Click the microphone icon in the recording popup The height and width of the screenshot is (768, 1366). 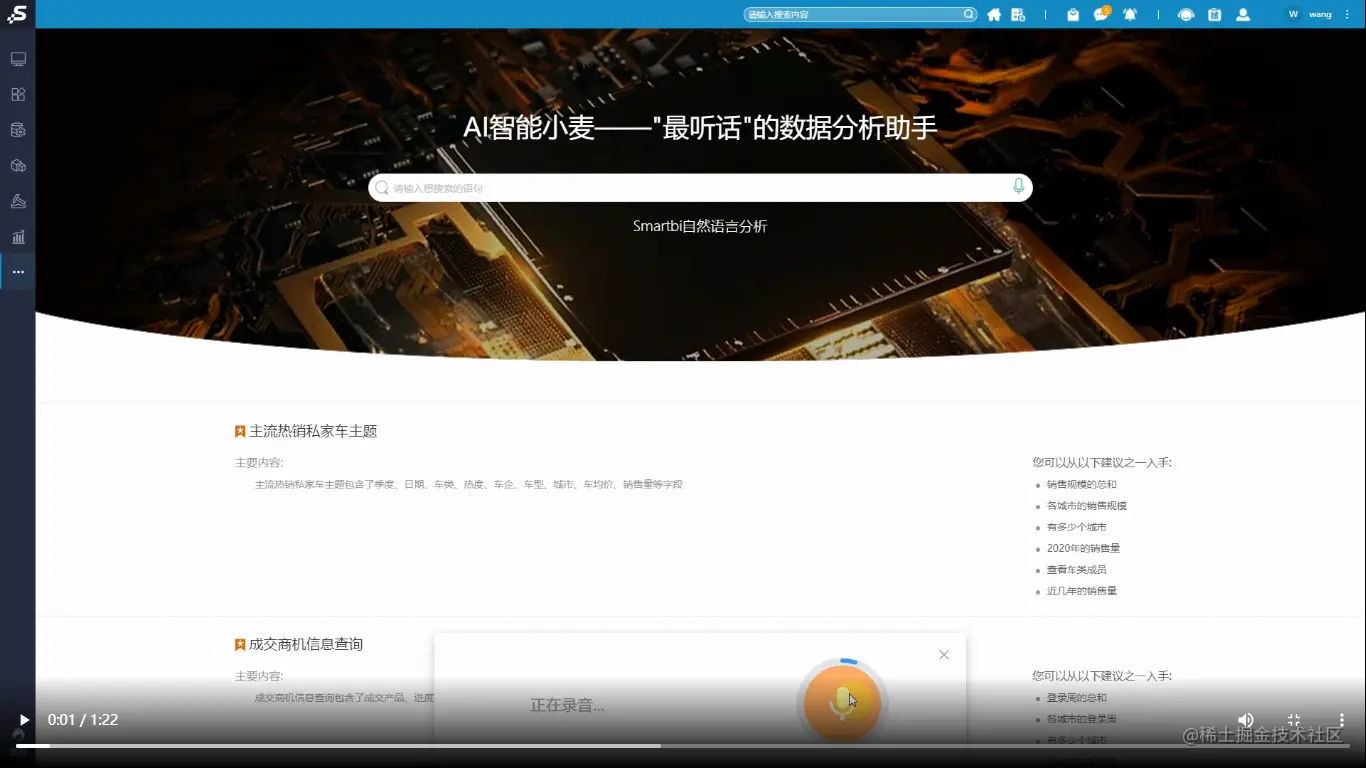(842, 701)
